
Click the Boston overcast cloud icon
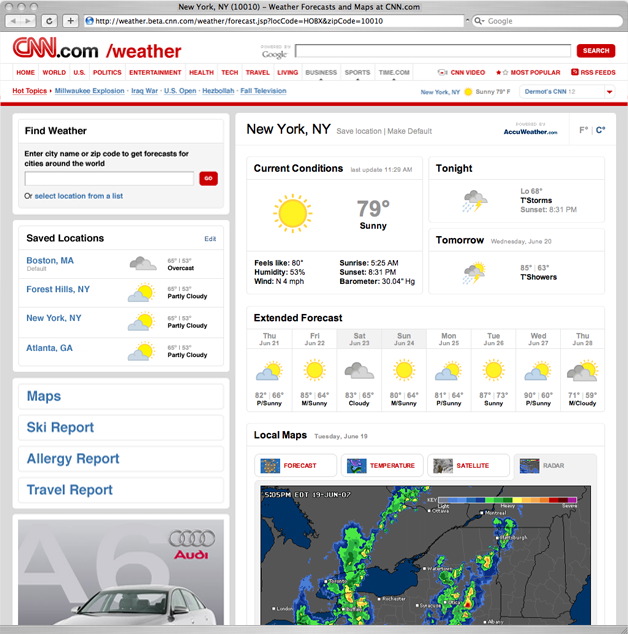tap(143, 263)
